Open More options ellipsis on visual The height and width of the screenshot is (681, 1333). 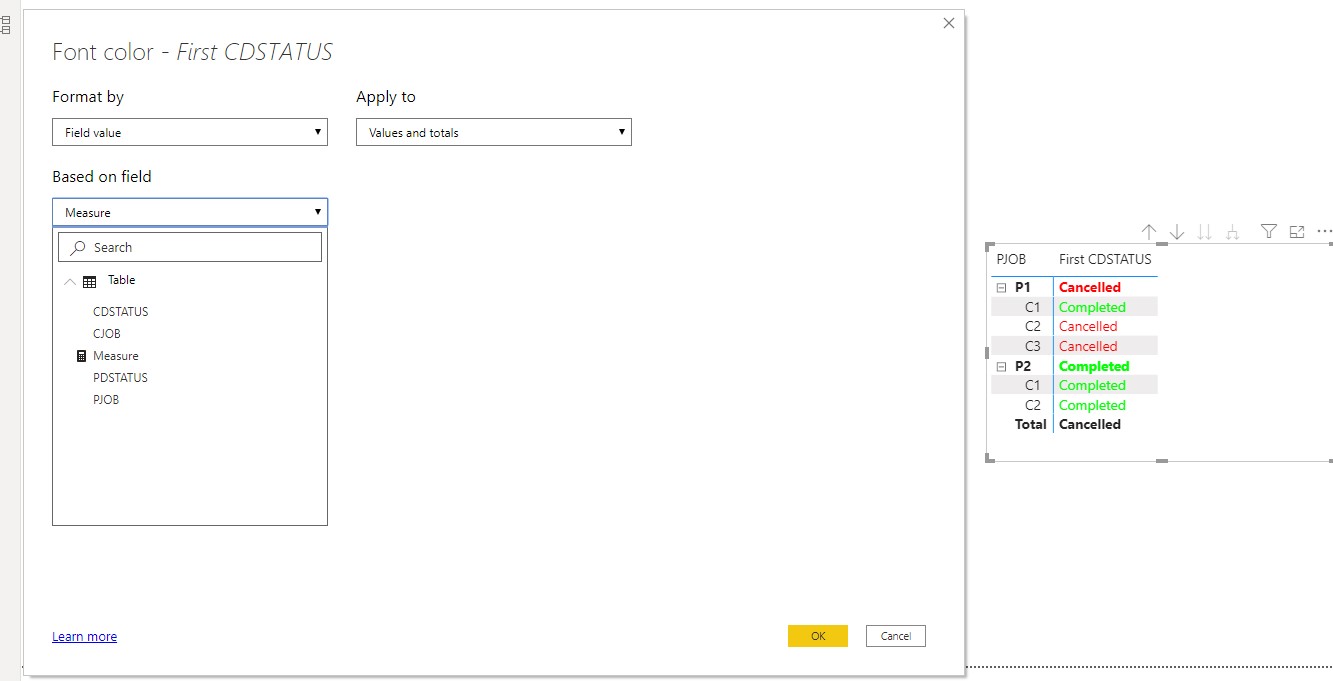(1325, 231)
